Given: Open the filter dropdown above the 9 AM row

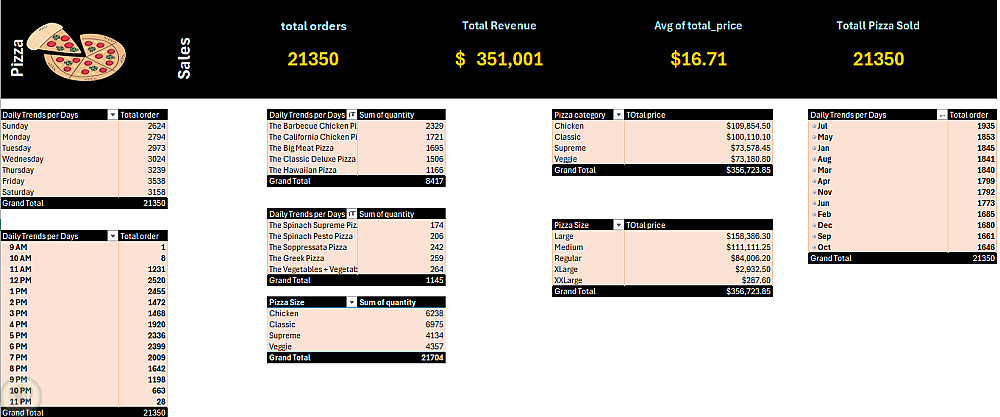Looking at the screenshot, I should [x=111, y=236].
